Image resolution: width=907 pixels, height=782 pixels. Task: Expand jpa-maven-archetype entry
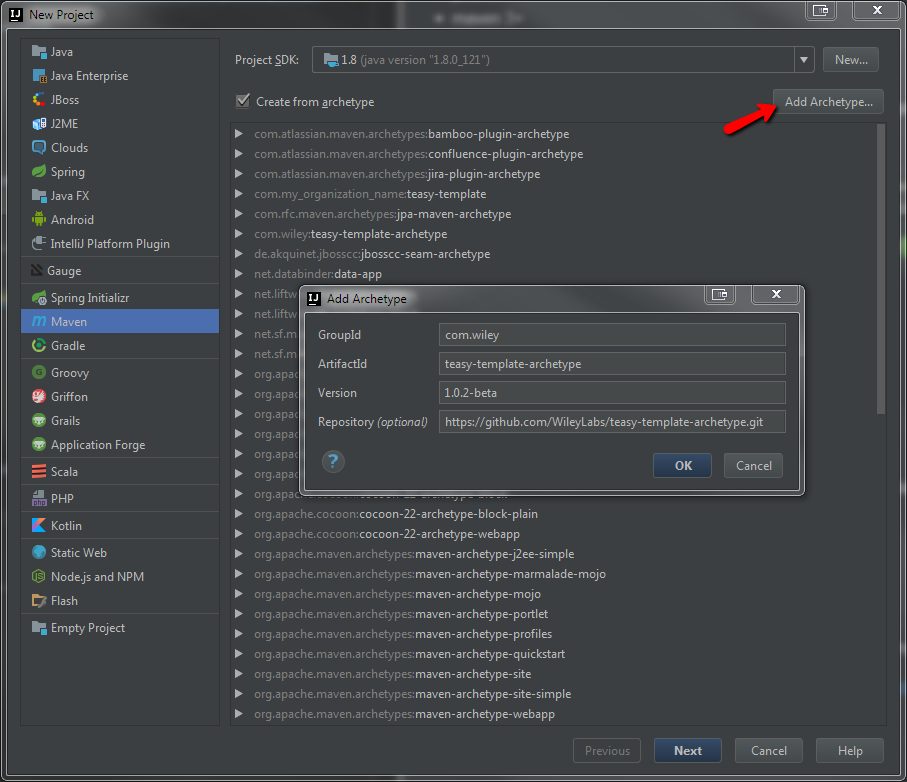pyautogui.click(x=238, y=214)
